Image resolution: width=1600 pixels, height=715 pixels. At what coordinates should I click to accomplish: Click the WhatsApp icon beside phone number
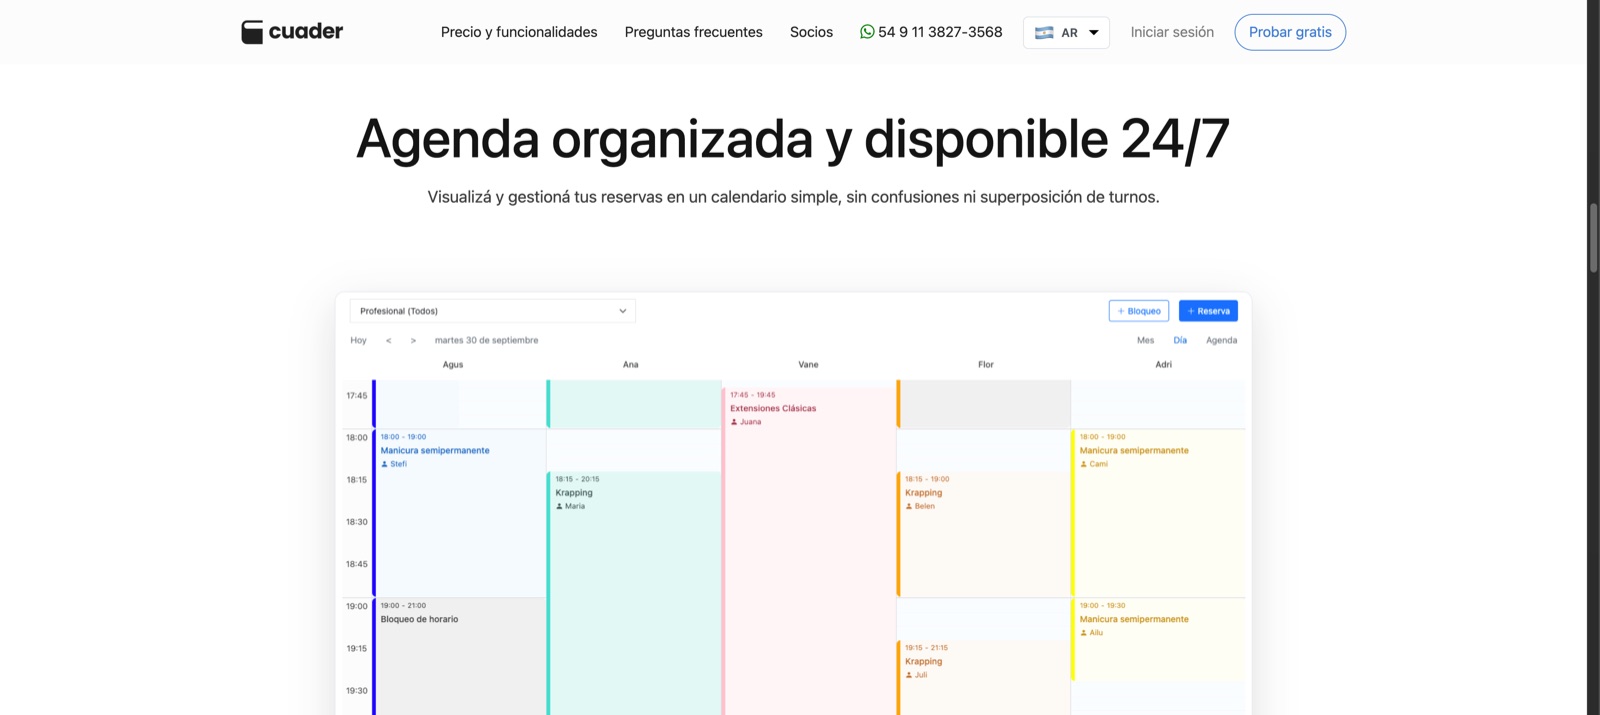867,32
